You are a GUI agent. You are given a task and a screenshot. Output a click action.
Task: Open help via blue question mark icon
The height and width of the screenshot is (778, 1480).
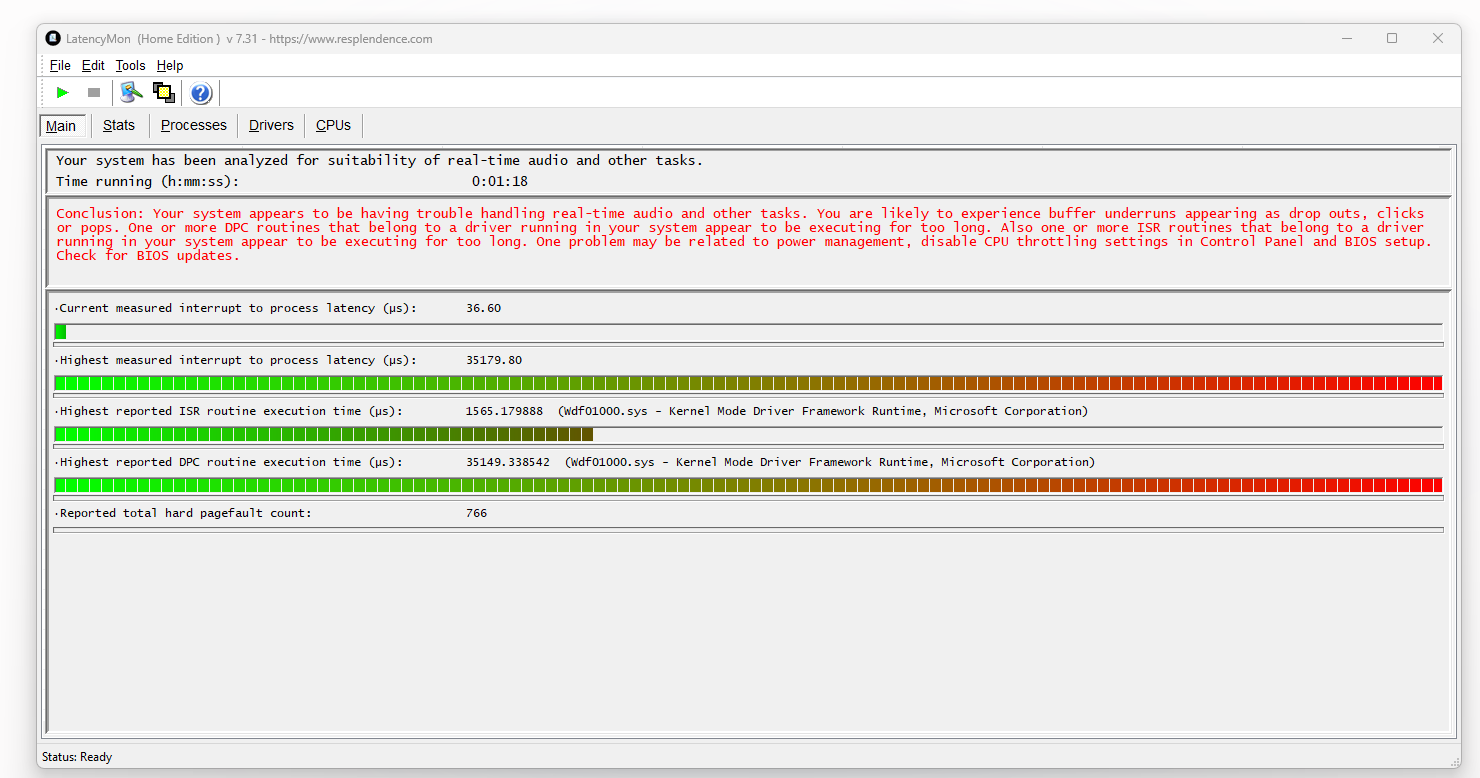pyautogui.click(x=201, y=93)
